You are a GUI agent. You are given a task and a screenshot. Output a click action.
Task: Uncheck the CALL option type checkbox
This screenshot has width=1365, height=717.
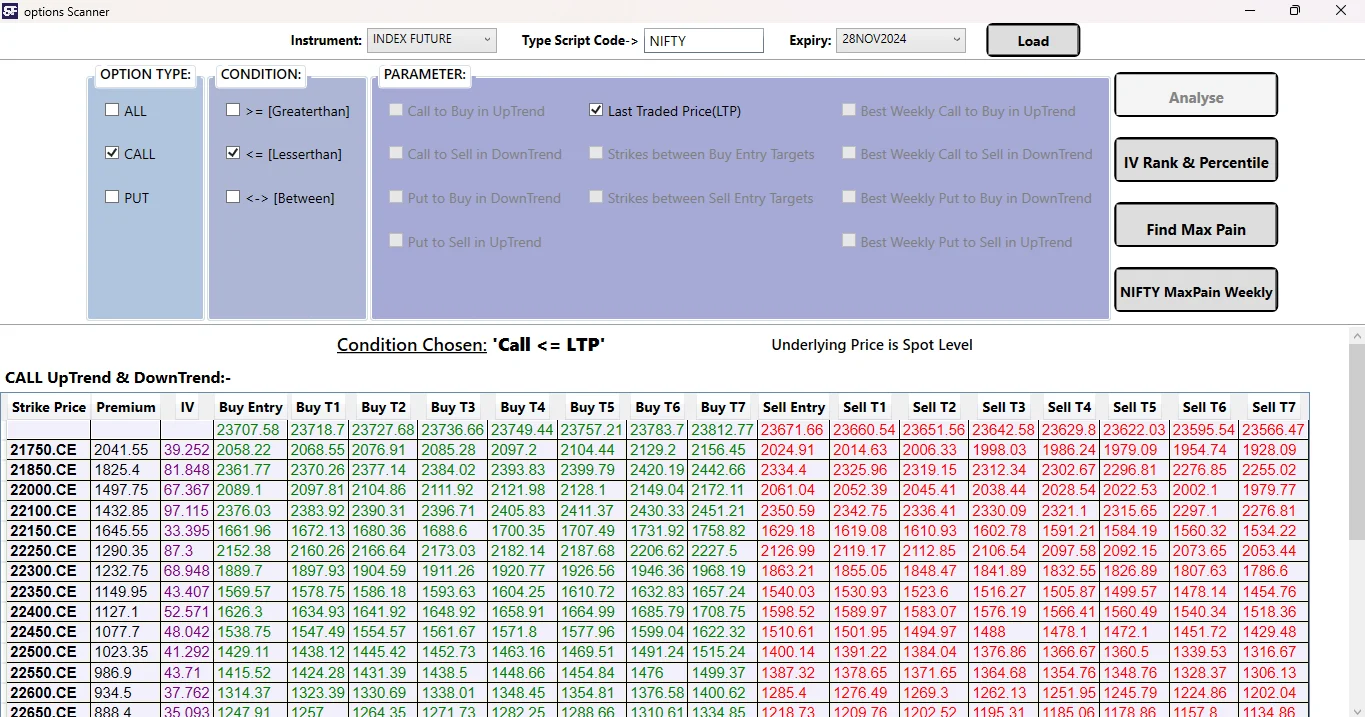coord(112,153)
